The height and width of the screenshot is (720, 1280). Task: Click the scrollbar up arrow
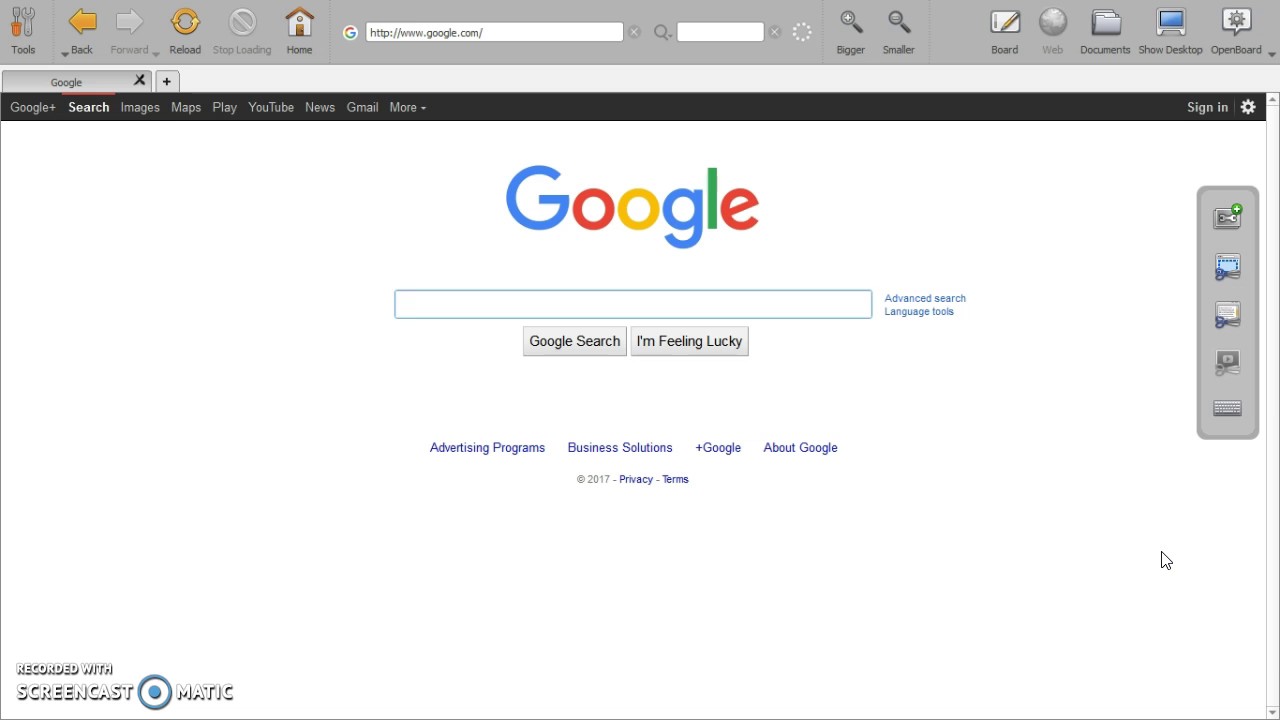pos(1272,100)
